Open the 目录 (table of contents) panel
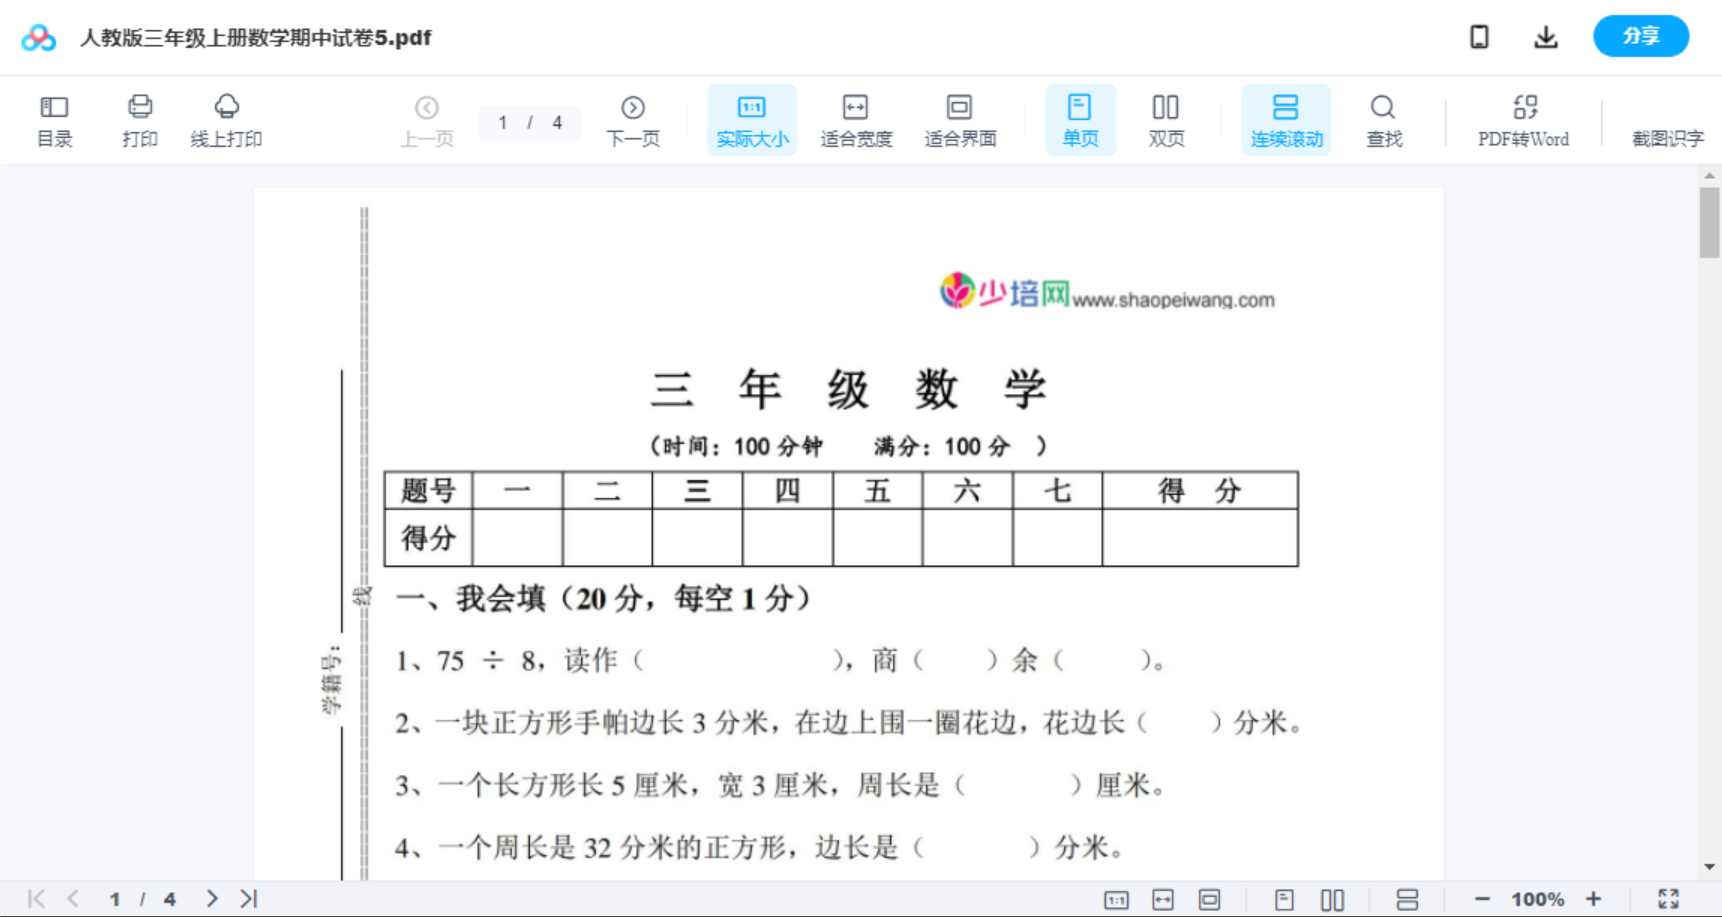The image size is (1722, 917). pyautogui.click(x=54, y=119)
